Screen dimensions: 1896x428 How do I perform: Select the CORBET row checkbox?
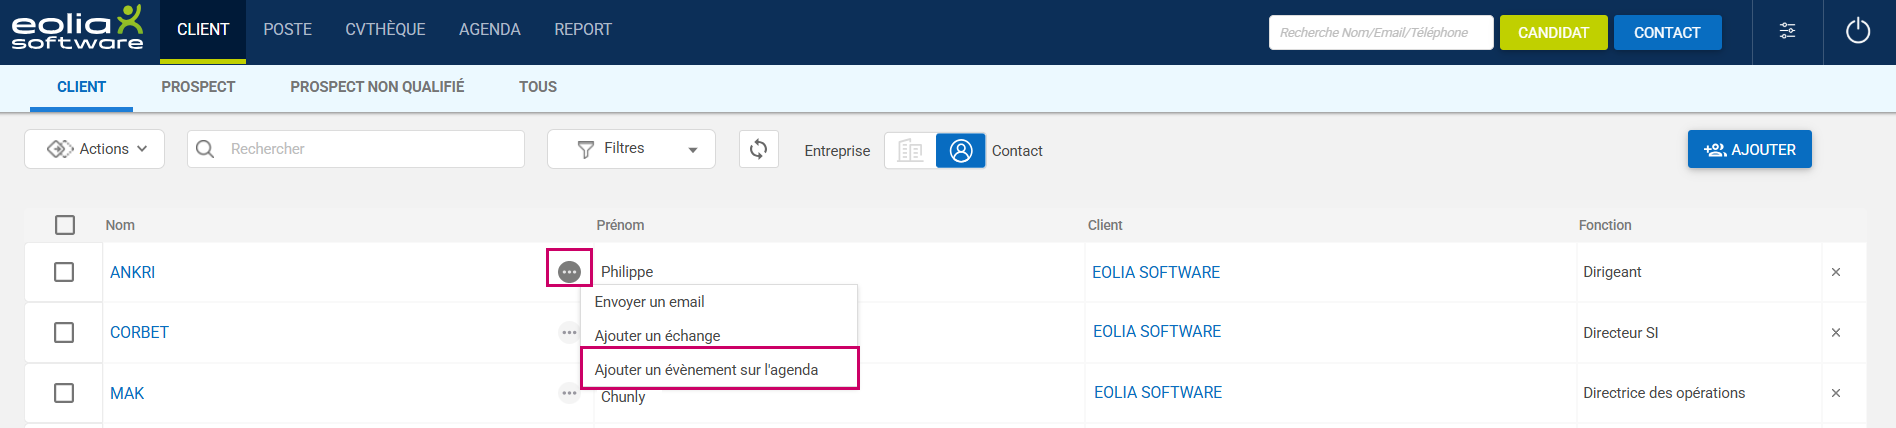click(x=64, y=332)
